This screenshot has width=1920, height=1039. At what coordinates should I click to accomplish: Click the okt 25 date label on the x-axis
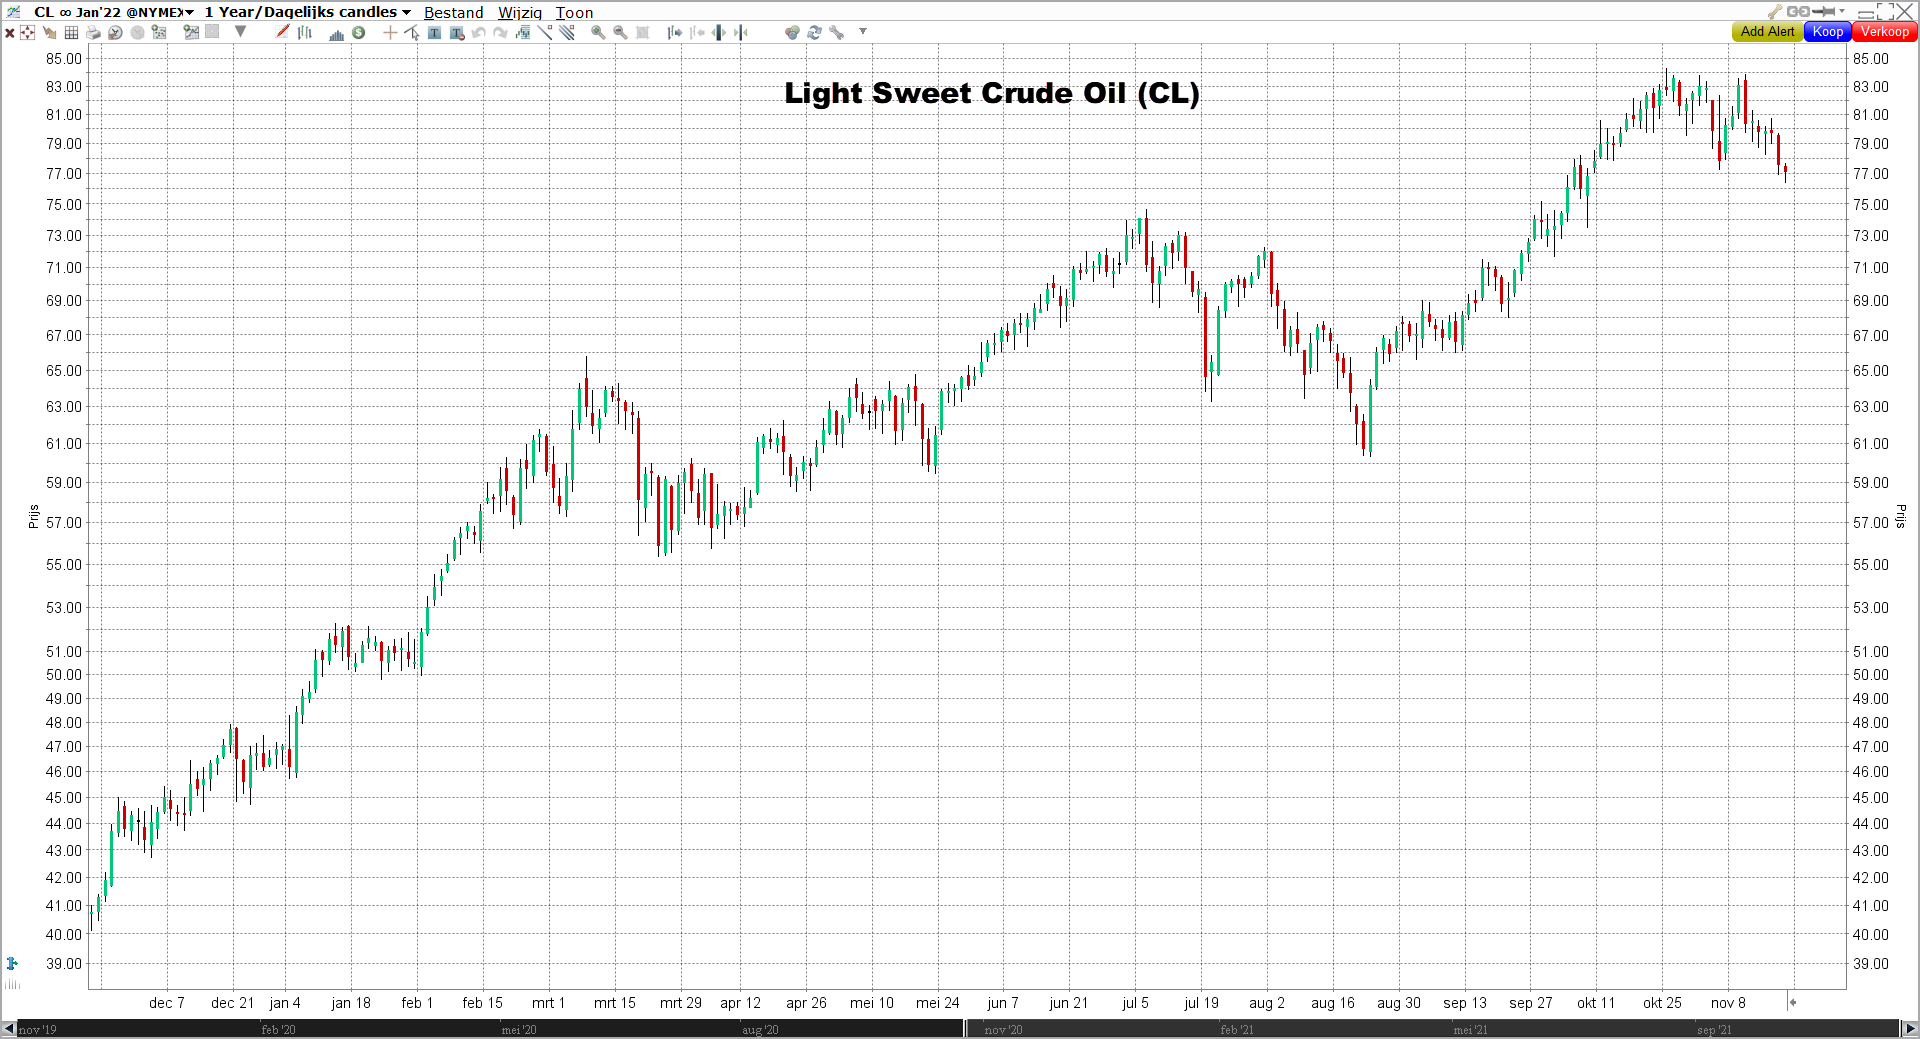pyautogui.click(x=1662, y=1003)
